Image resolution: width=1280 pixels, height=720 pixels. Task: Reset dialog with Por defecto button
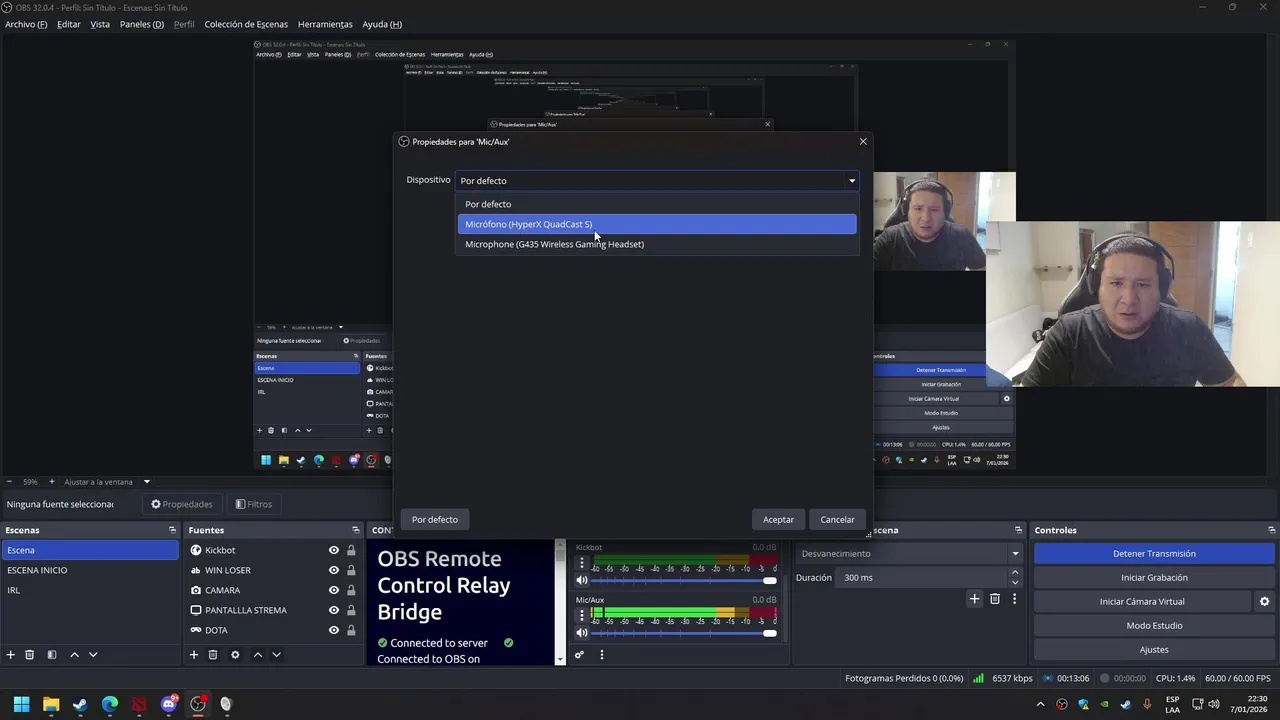pyautogui.click(x=435, y=519)
